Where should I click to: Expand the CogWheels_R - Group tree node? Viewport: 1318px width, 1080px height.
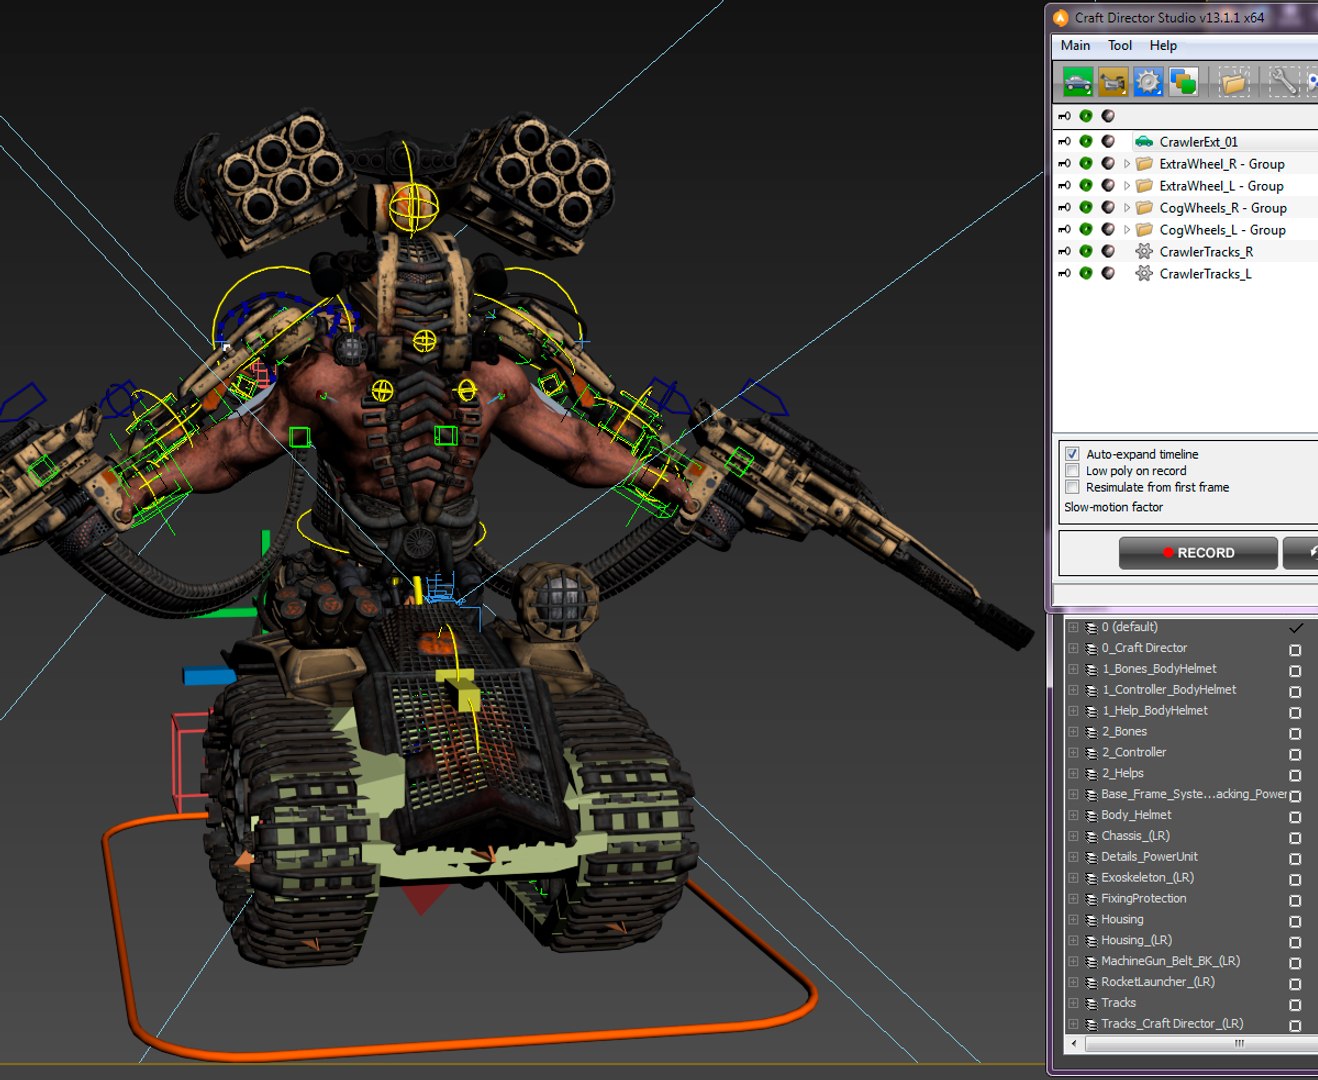coord(1127,208)
